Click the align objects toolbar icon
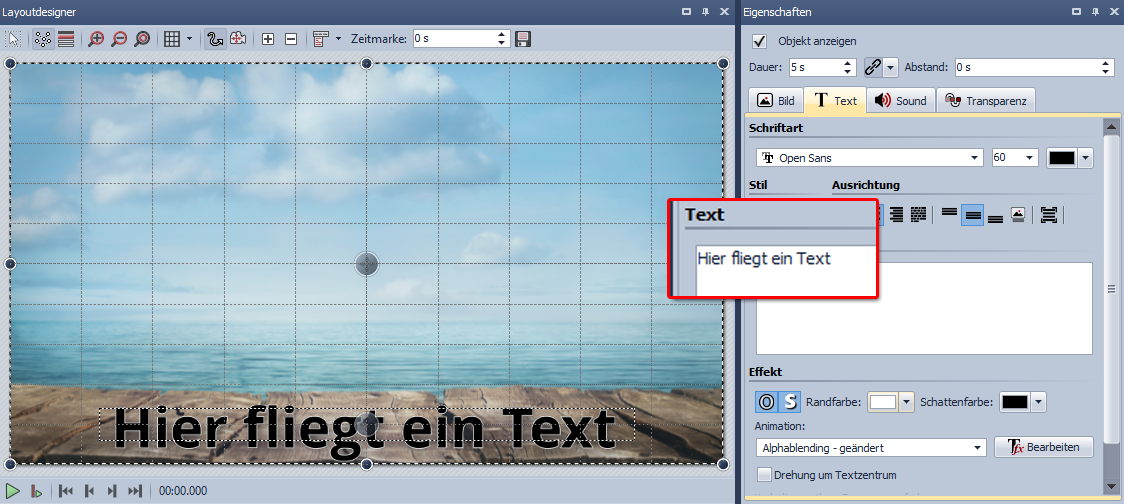The width and height of the screenshot is (1124, 504). coord(320,39)
